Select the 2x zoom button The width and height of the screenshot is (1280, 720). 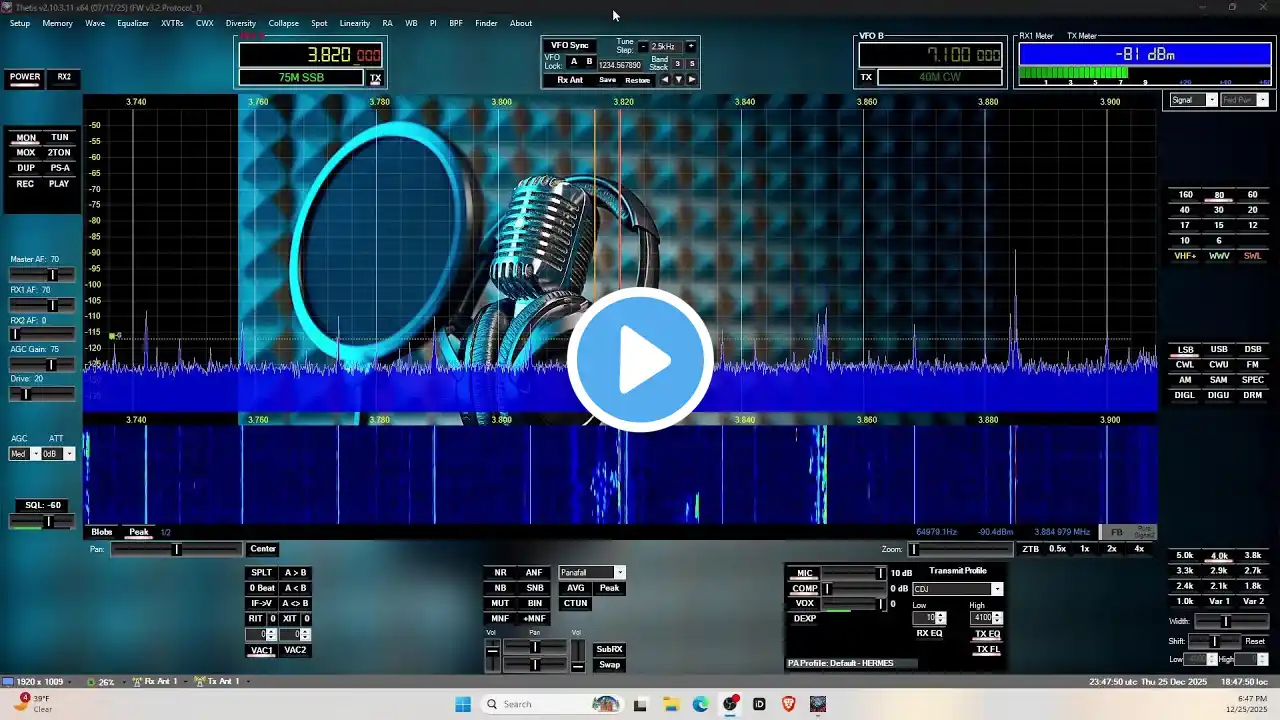(x=1111, y=549)
